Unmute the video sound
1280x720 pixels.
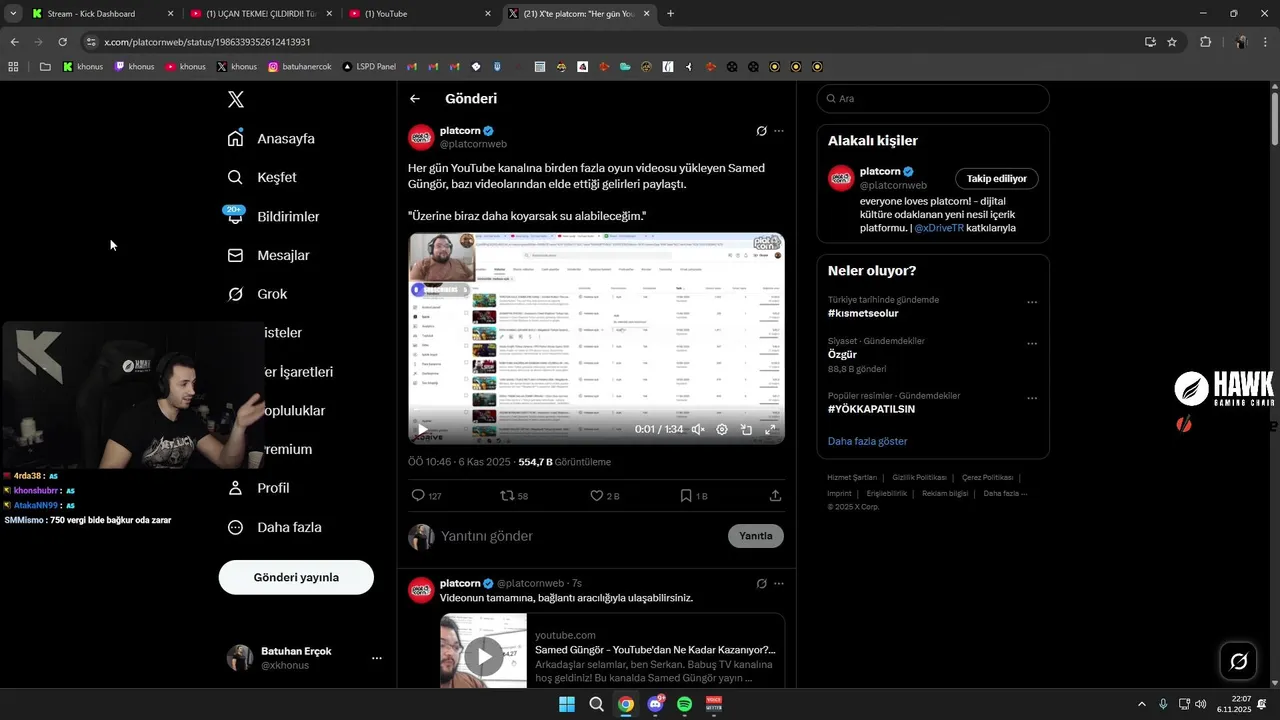pos(698,429)
